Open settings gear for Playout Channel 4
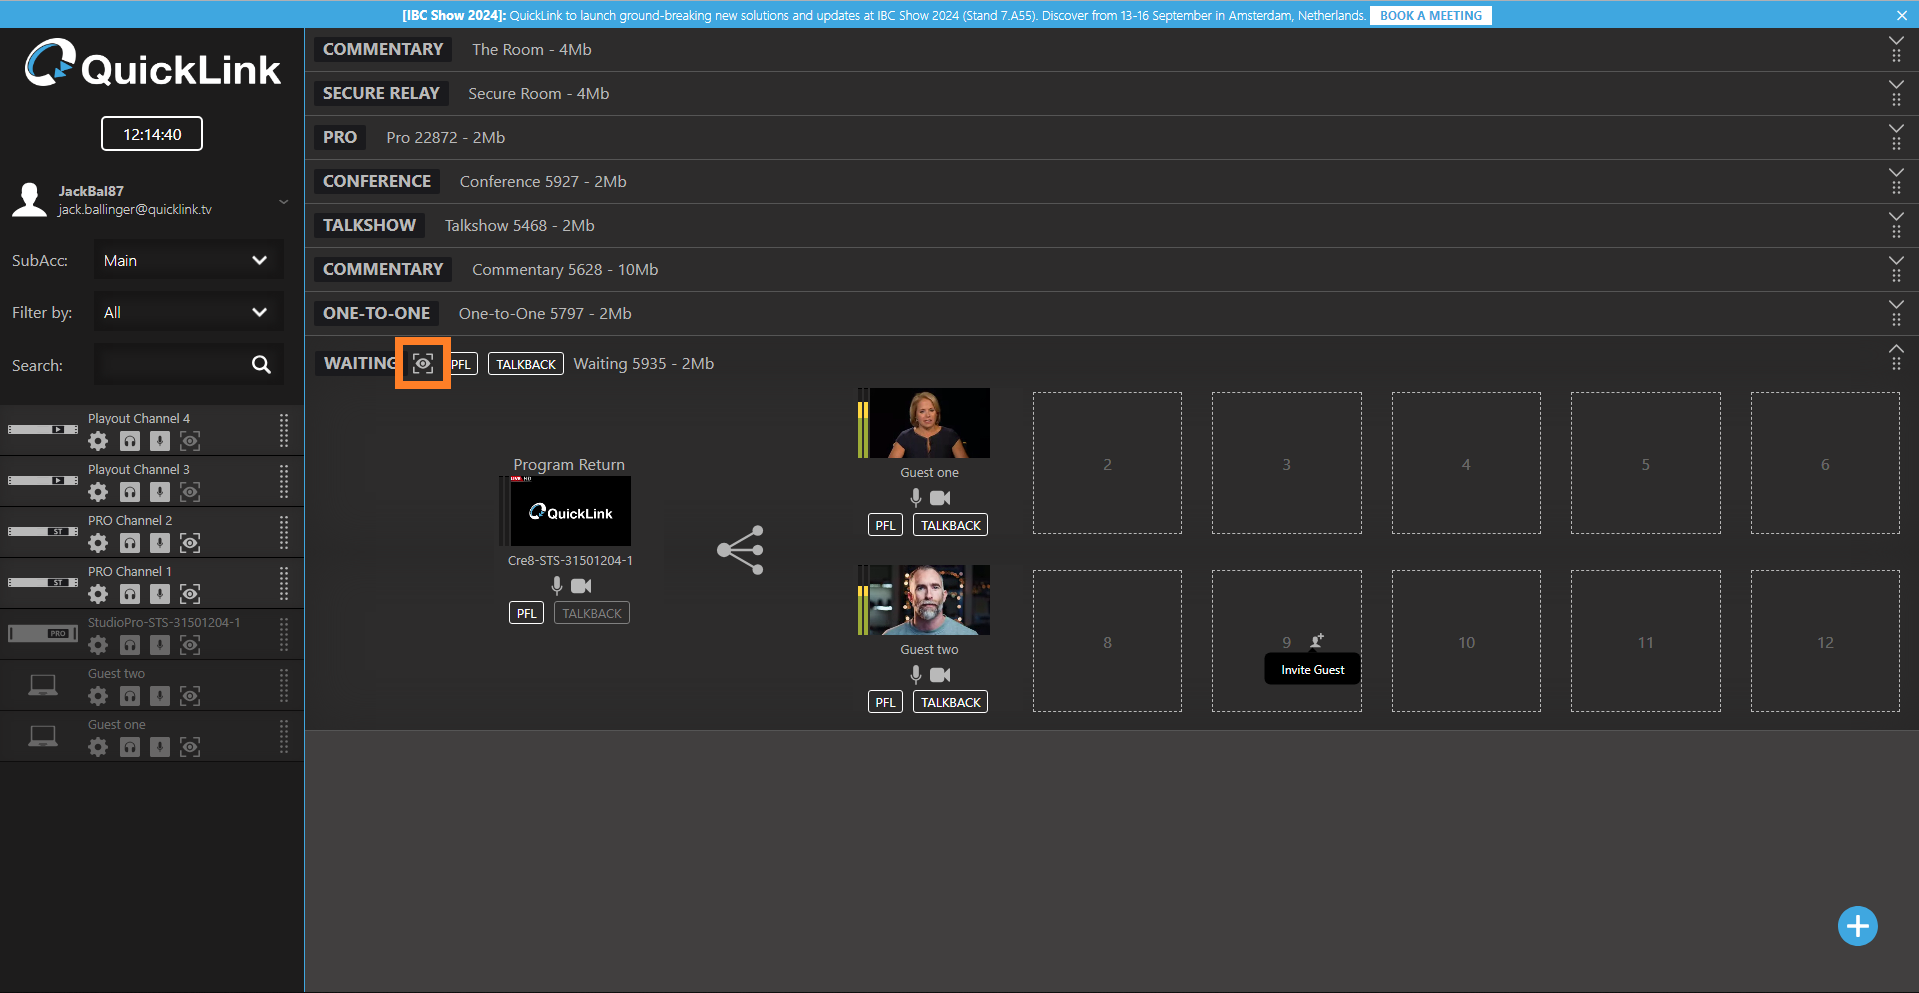Screen dimensions: 1919x993 point(98,441)
